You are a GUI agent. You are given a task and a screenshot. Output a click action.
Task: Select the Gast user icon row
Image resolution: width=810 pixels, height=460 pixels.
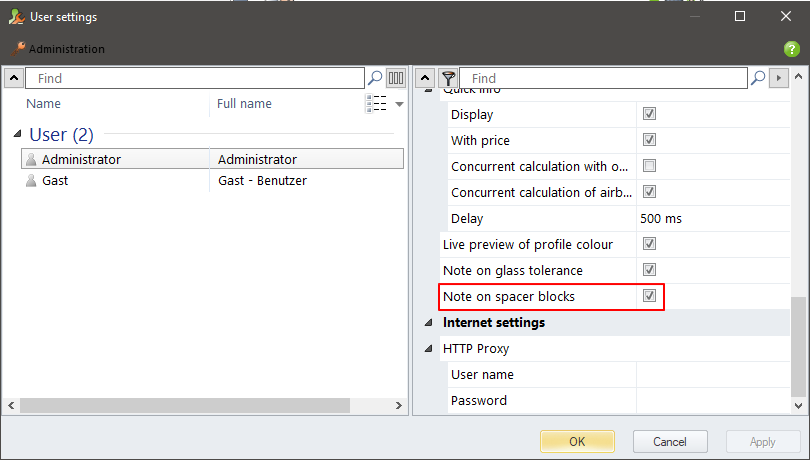pos(31,181)
